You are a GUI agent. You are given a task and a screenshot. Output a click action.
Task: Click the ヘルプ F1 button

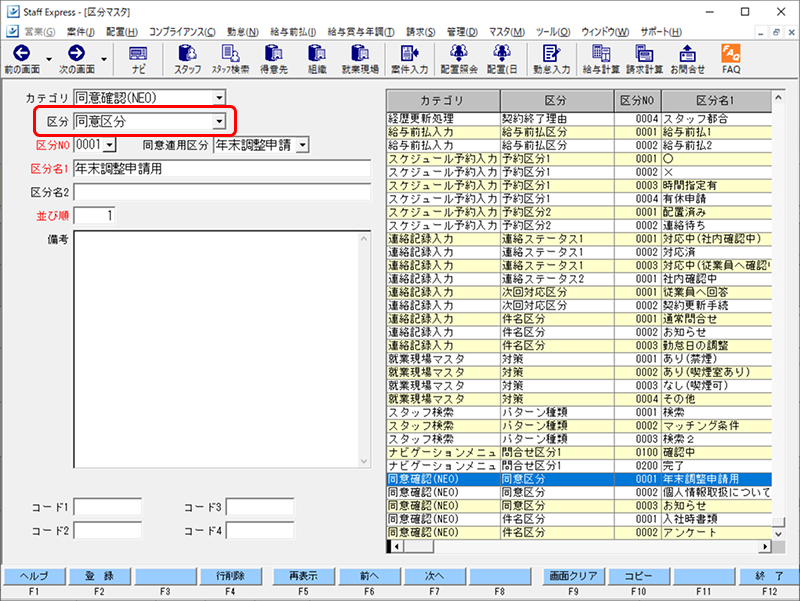[34, 576]
